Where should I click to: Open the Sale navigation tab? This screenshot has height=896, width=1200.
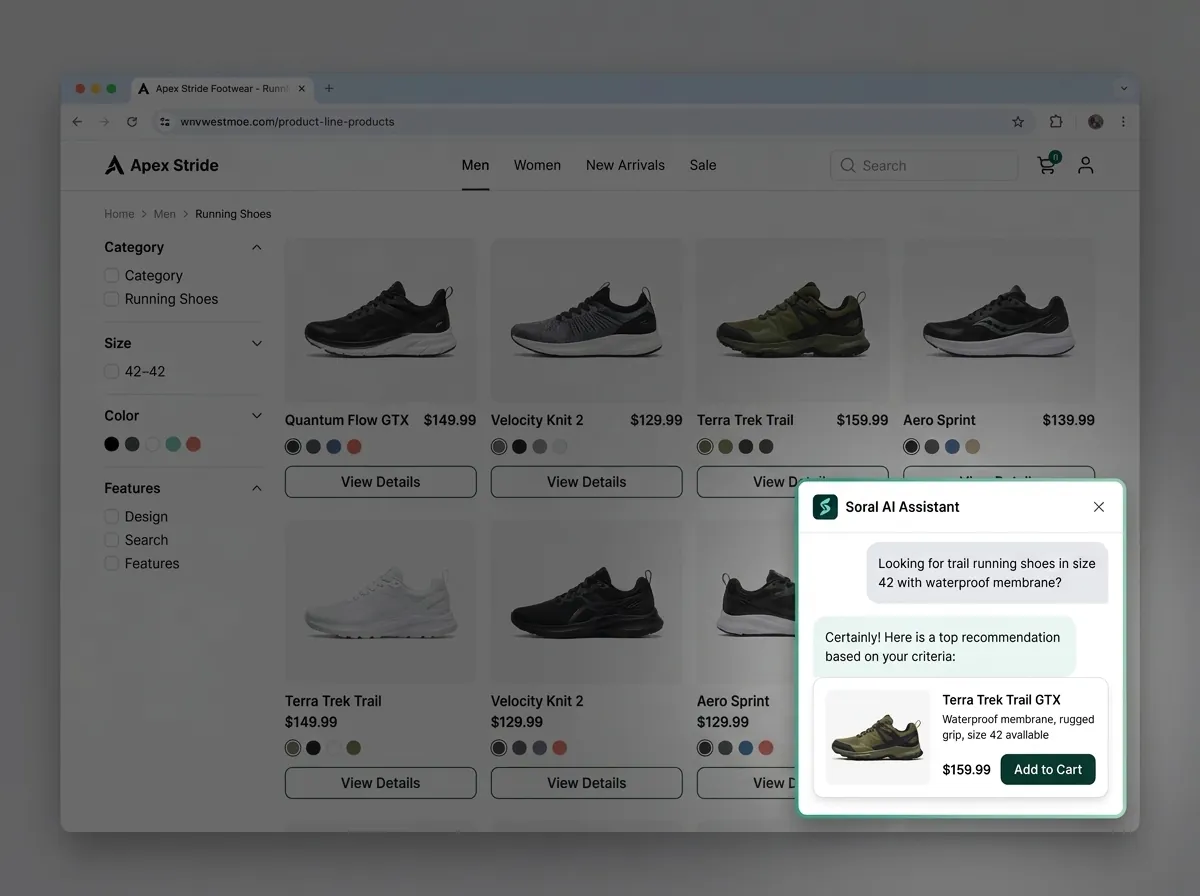[703, 165]
